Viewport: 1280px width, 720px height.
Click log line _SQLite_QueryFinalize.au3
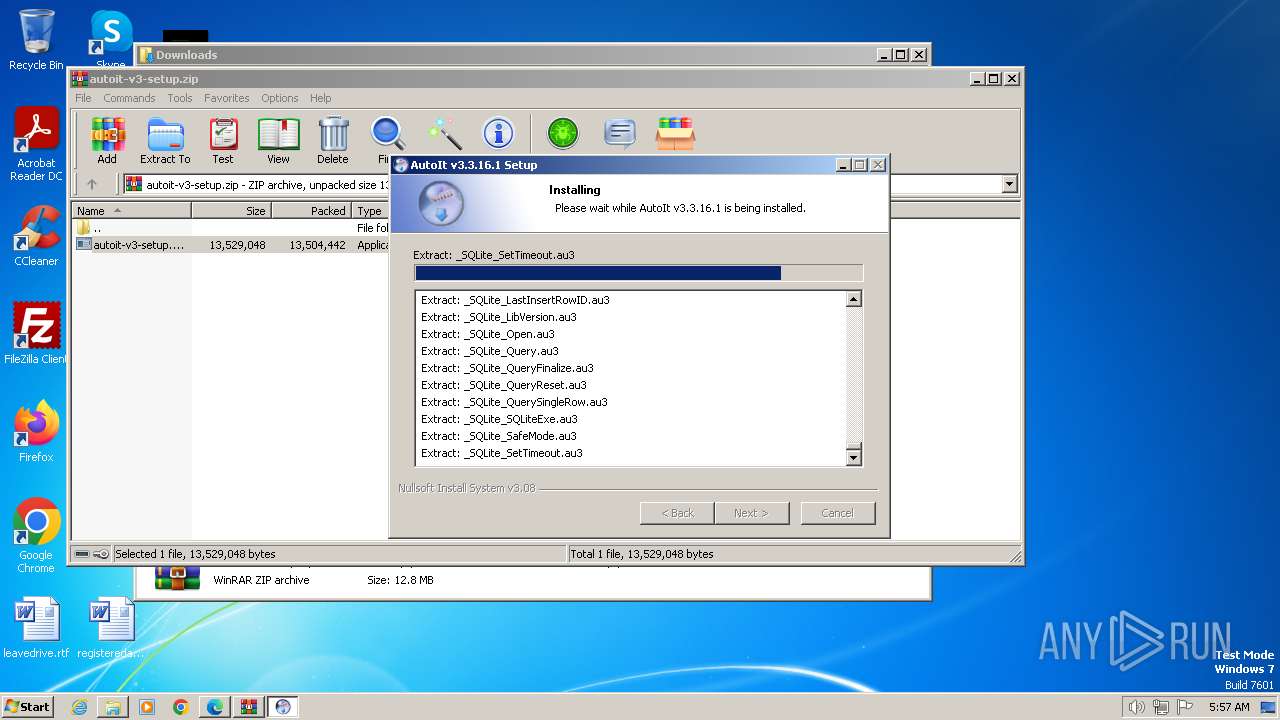tap(507, 368)
